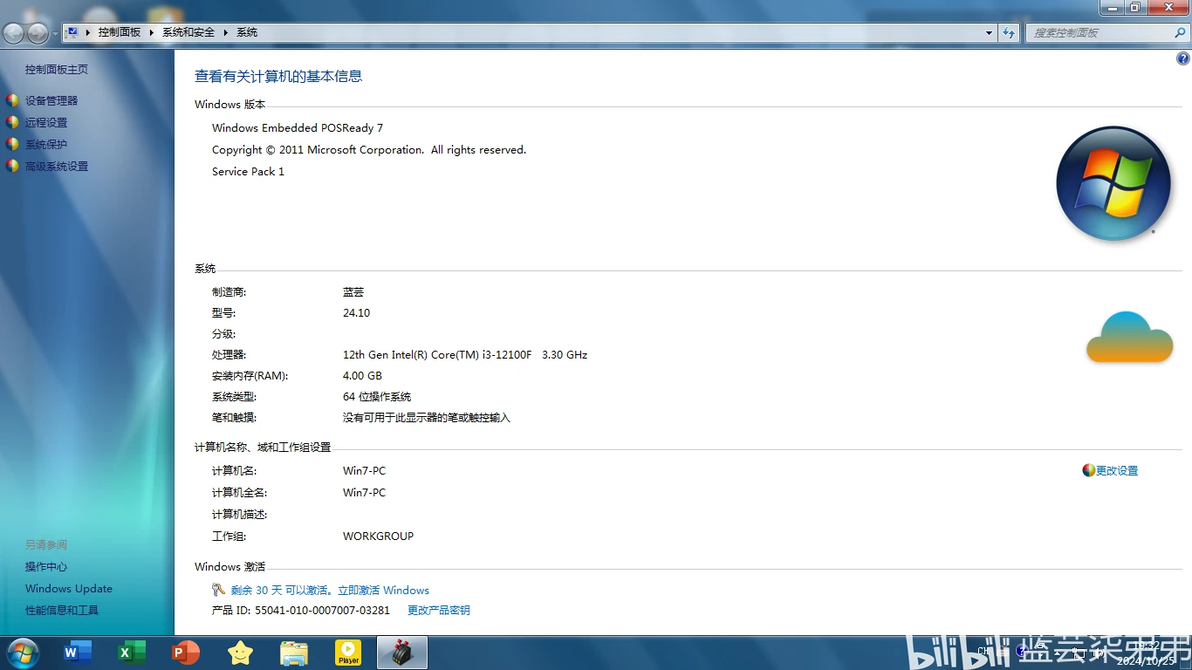Expand arrow after 控制面板 breadcrumb
This screenshot has width=1192, height=670.
[x=151, y=32]
